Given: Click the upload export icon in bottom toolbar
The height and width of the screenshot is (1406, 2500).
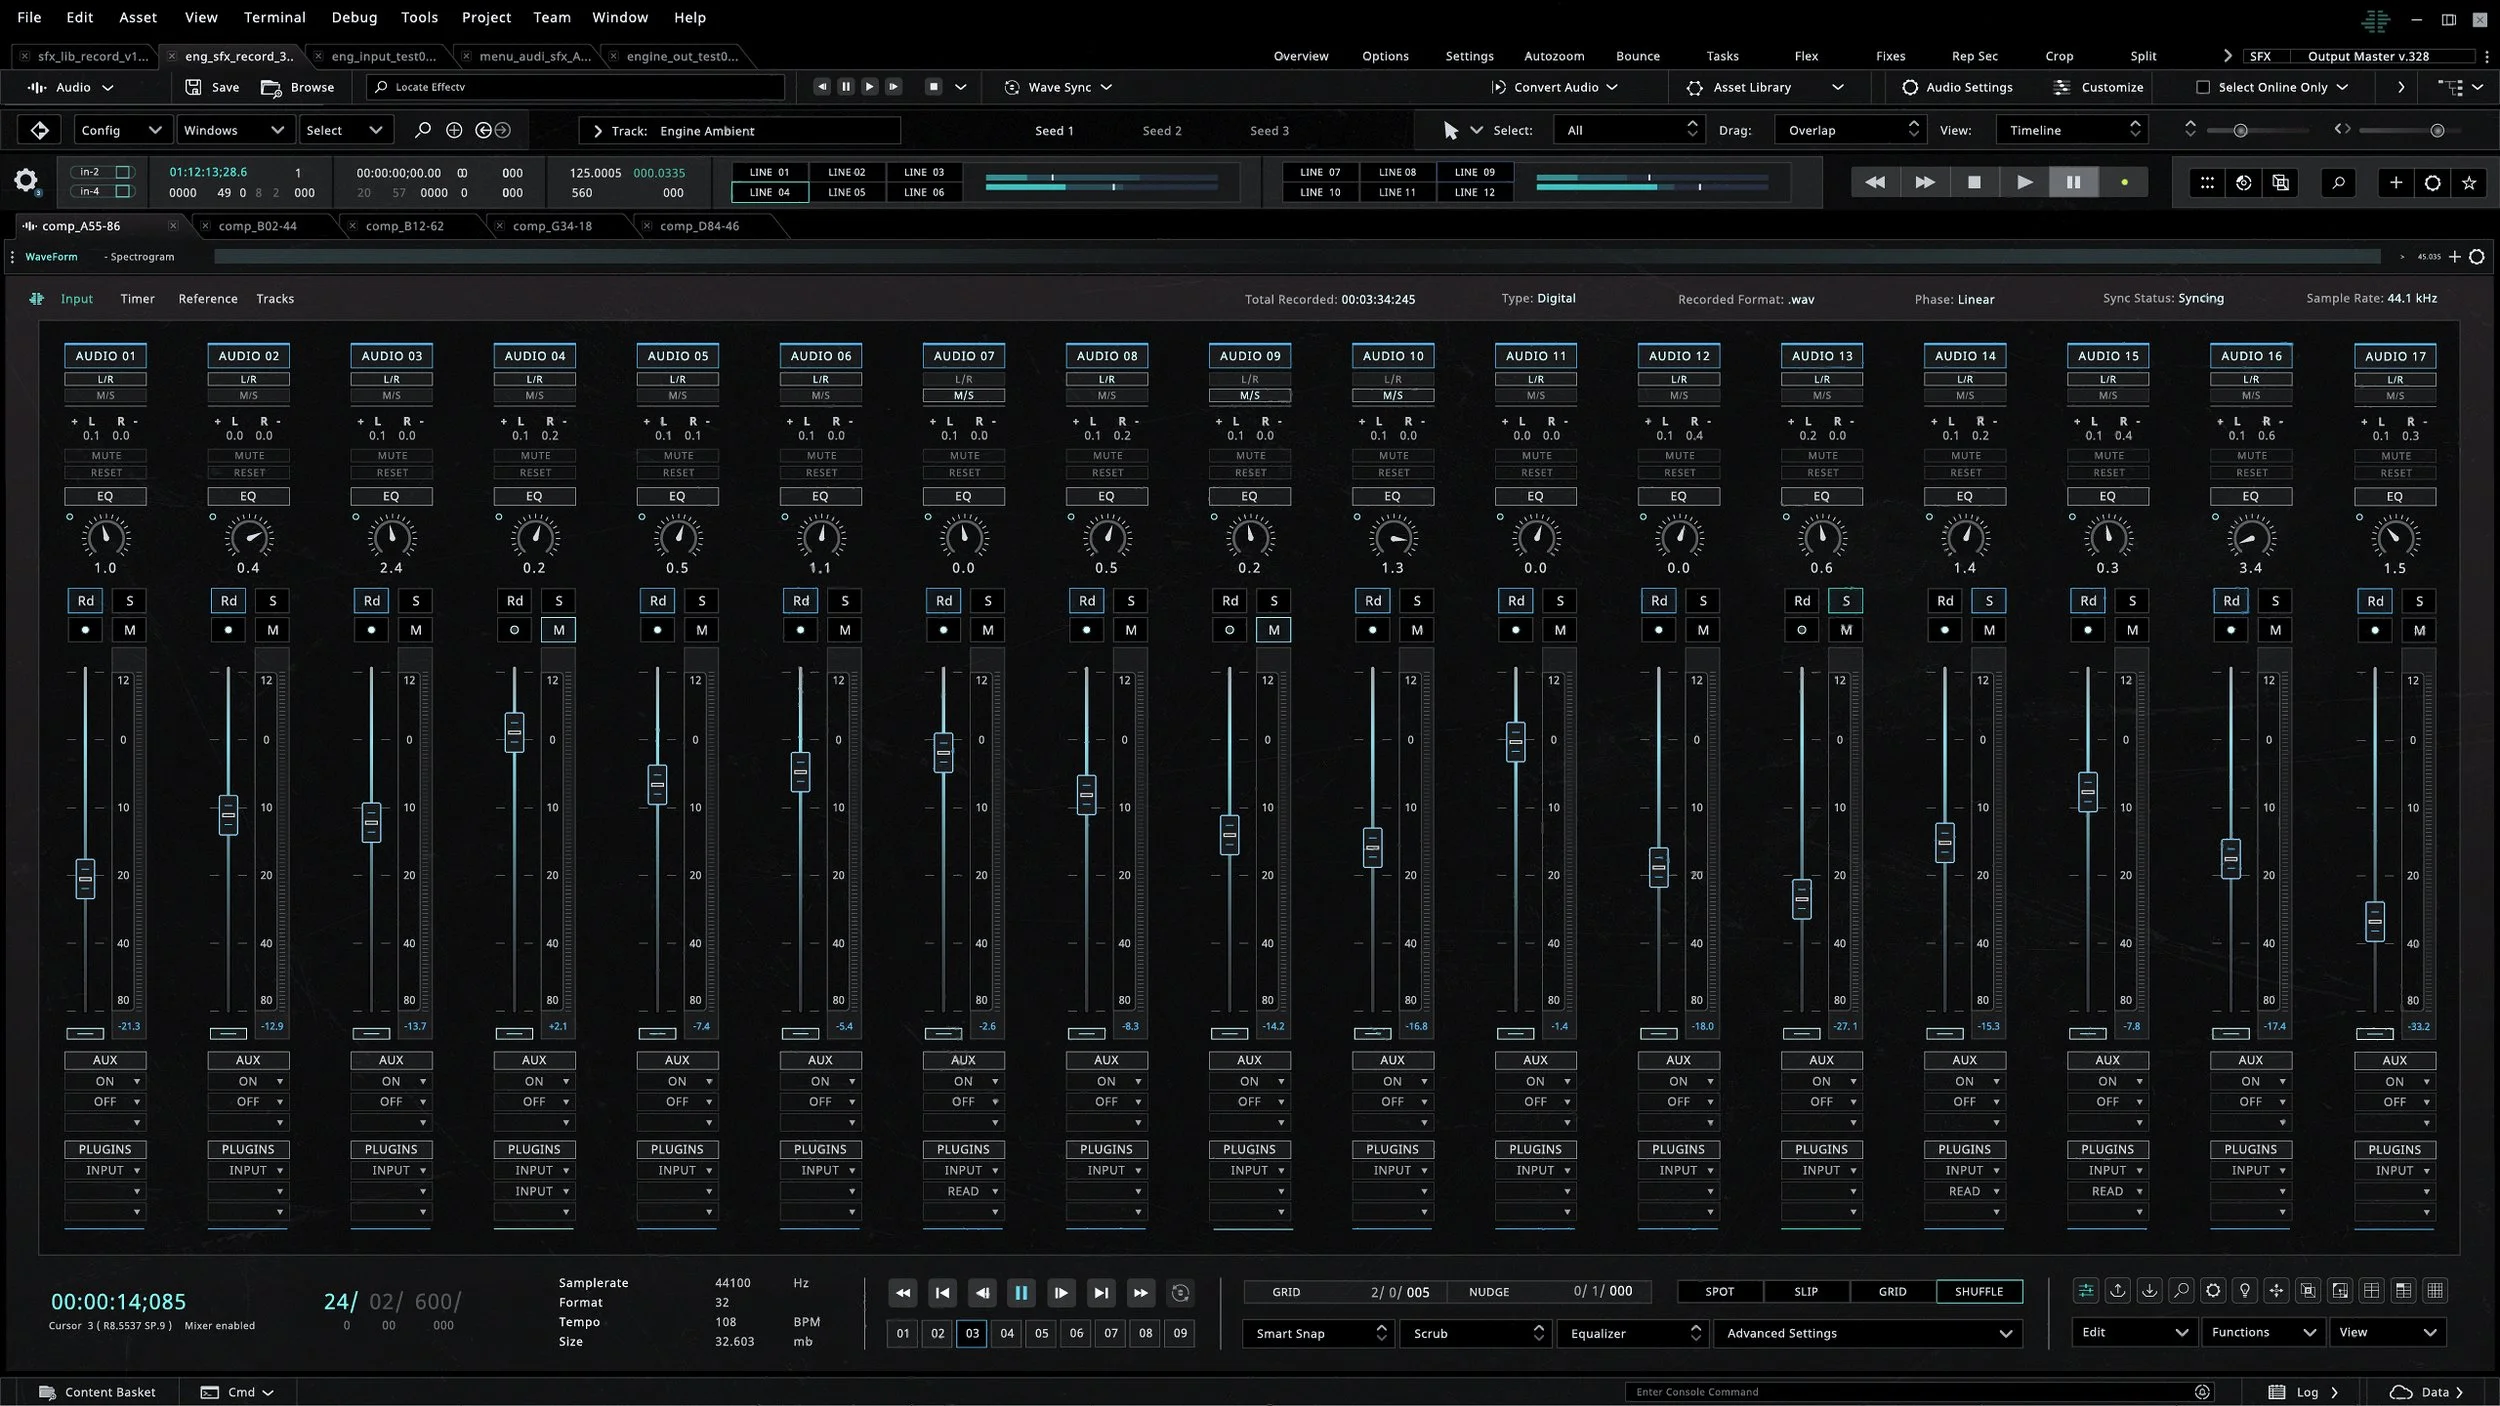Looking at the screenshot, I should point(2117,1291).
